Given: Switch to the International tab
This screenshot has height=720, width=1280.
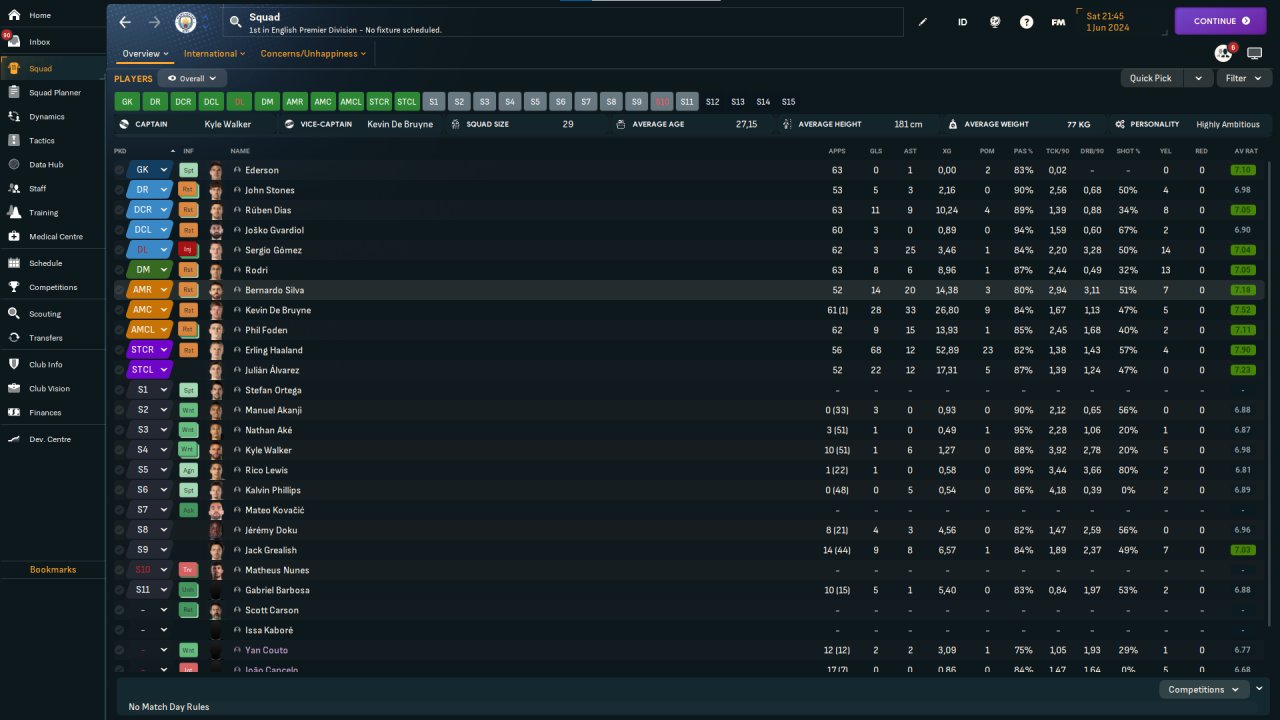Looking at the screenshot, I should tap(215, 54).
